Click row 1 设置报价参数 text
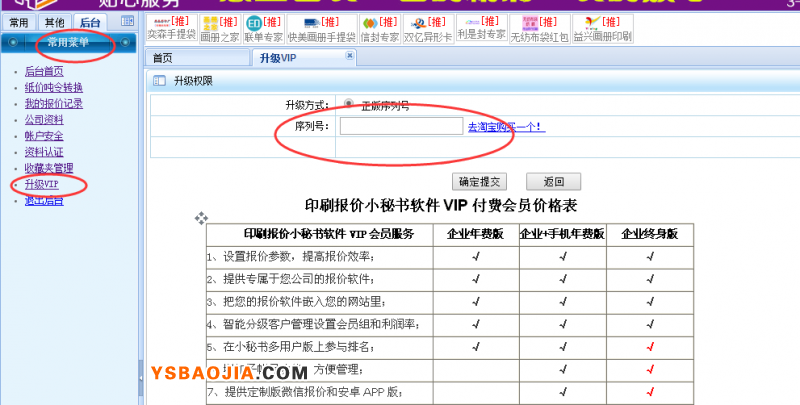The width and height of the screenshot is (800, 405). pos(290,257)
